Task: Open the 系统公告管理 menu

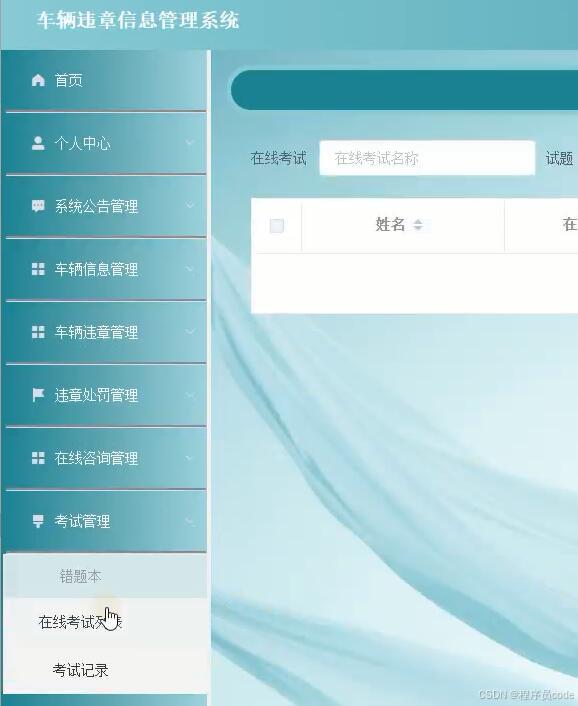Action: point(106,206)
